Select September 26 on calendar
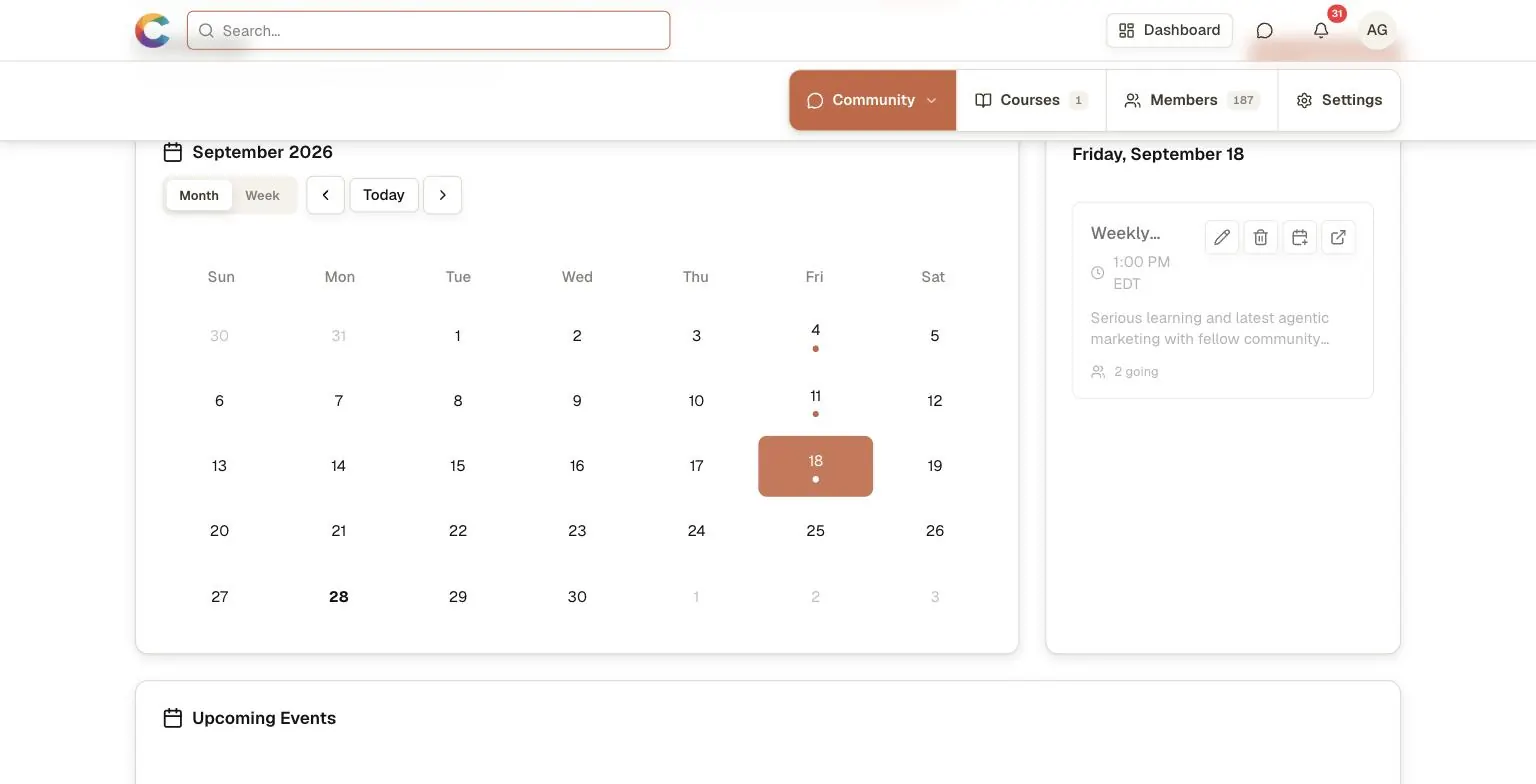The image size is (1536, 784). 934,531
